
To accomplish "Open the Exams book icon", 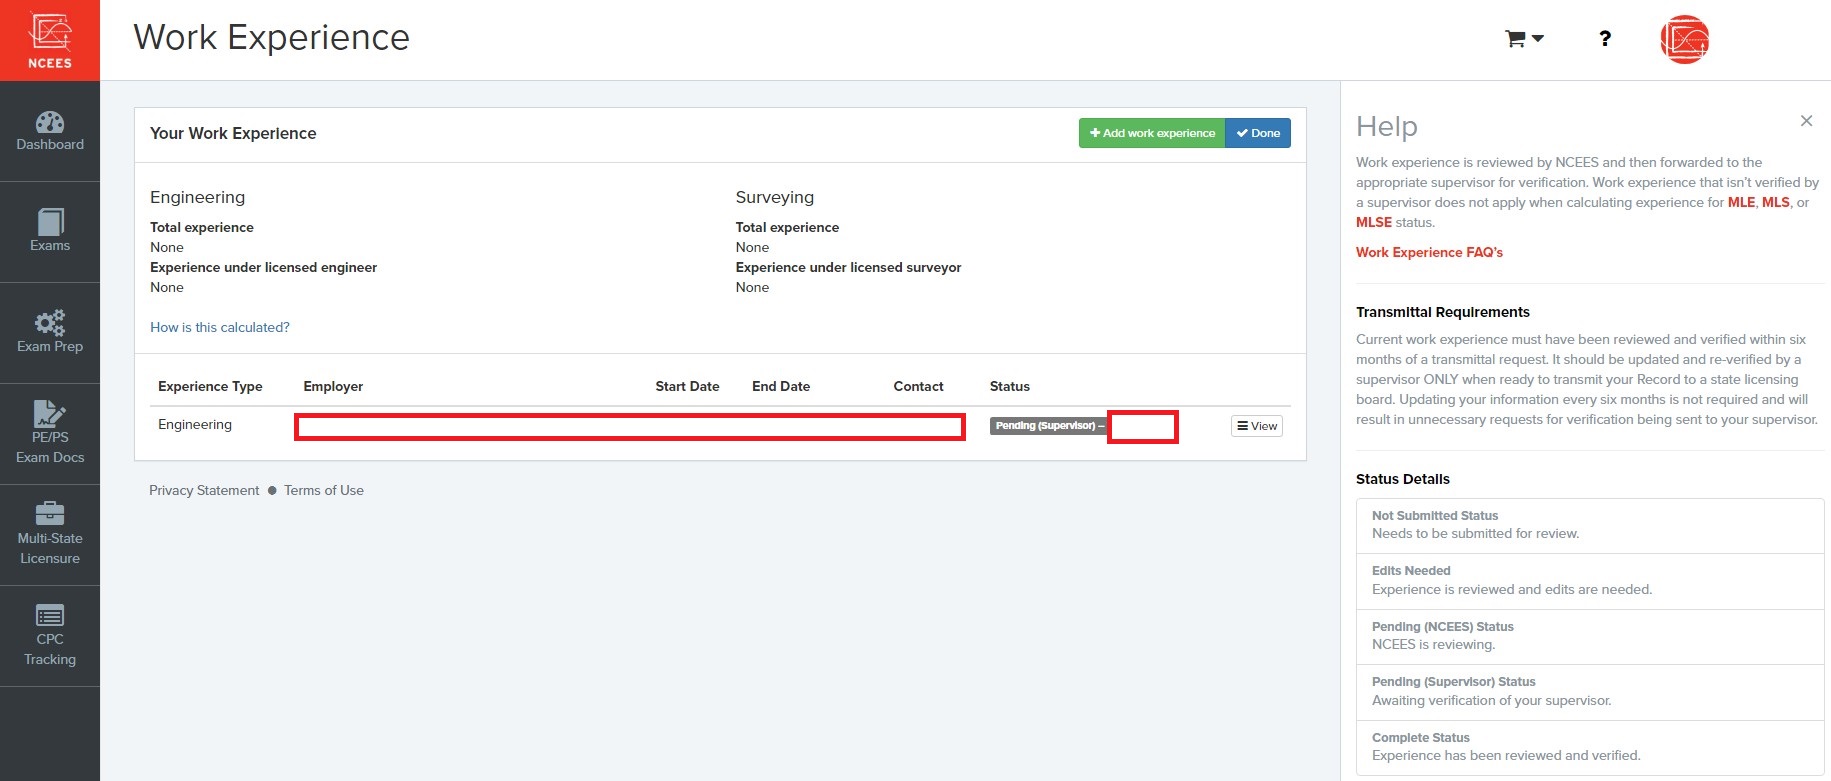I will coord(50,222).
